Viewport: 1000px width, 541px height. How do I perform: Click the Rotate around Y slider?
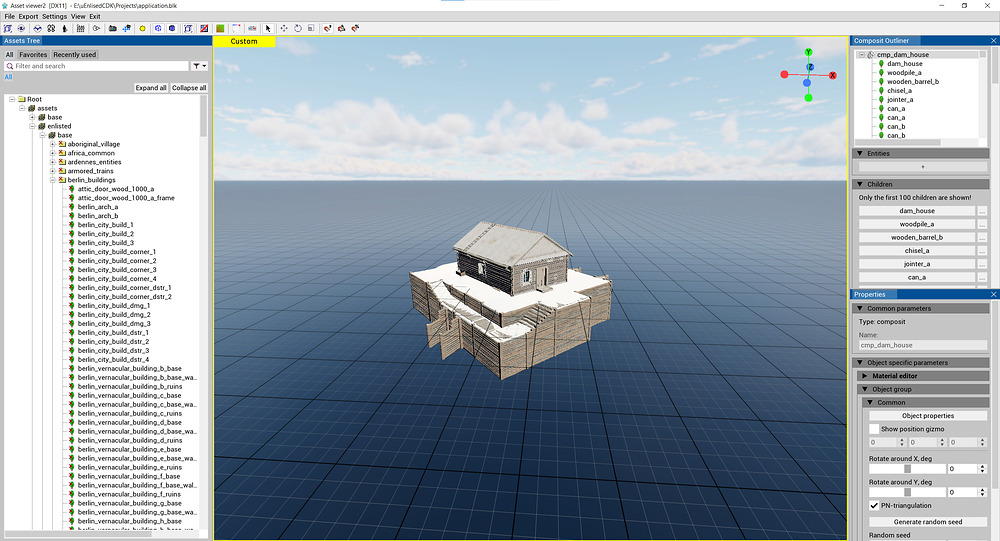tap(907, 493)
